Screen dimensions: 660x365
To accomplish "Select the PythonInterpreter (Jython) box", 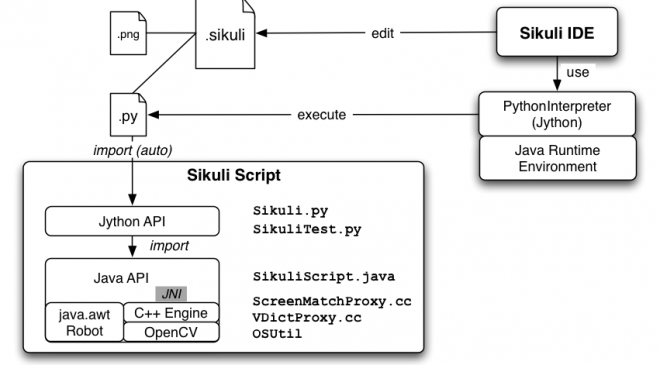I will [x=557, y=114].
